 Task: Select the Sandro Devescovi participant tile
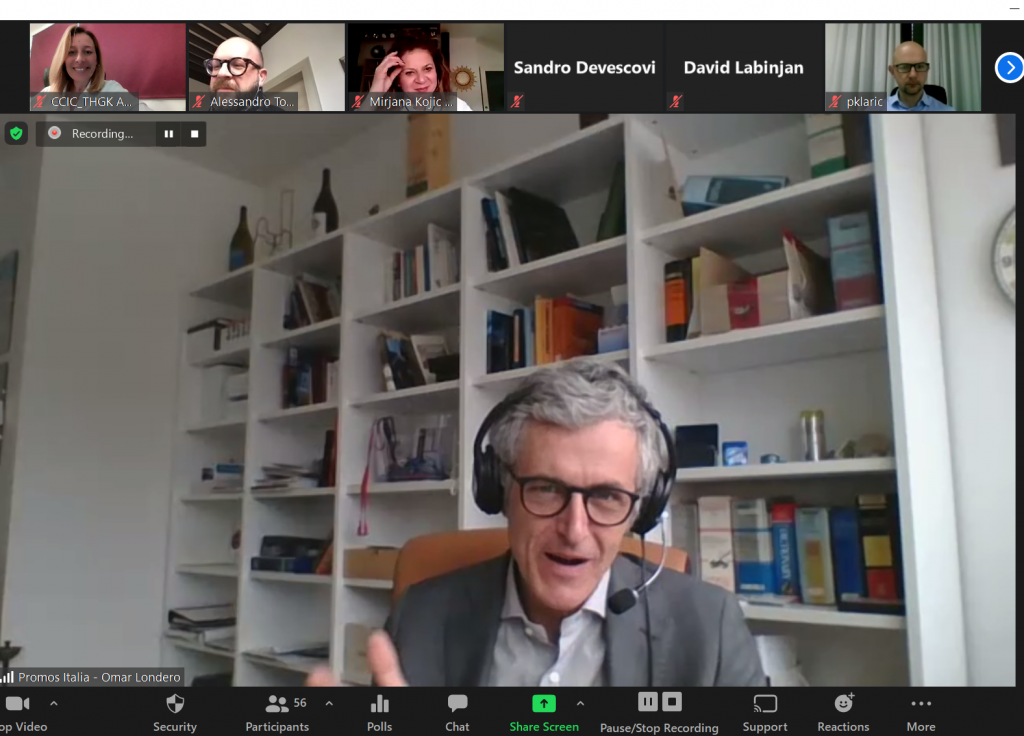pyautogui.click(x=584, y=67)
